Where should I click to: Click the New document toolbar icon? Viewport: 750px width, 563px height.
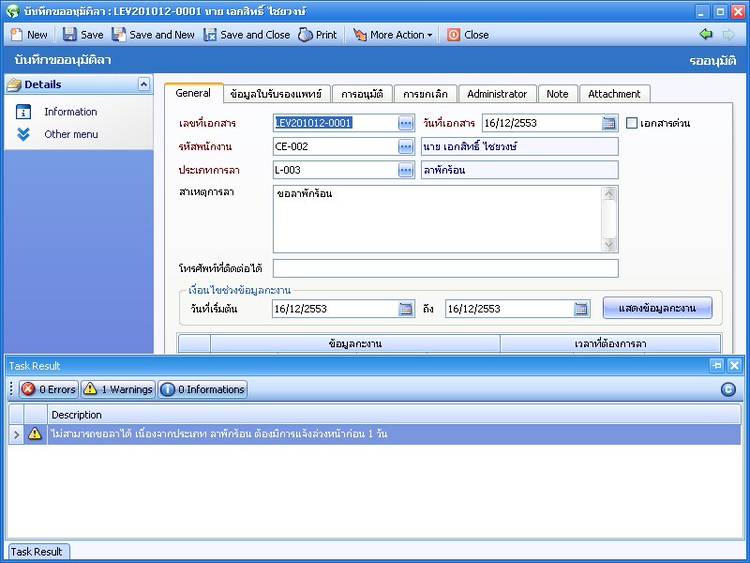[17, 34]
